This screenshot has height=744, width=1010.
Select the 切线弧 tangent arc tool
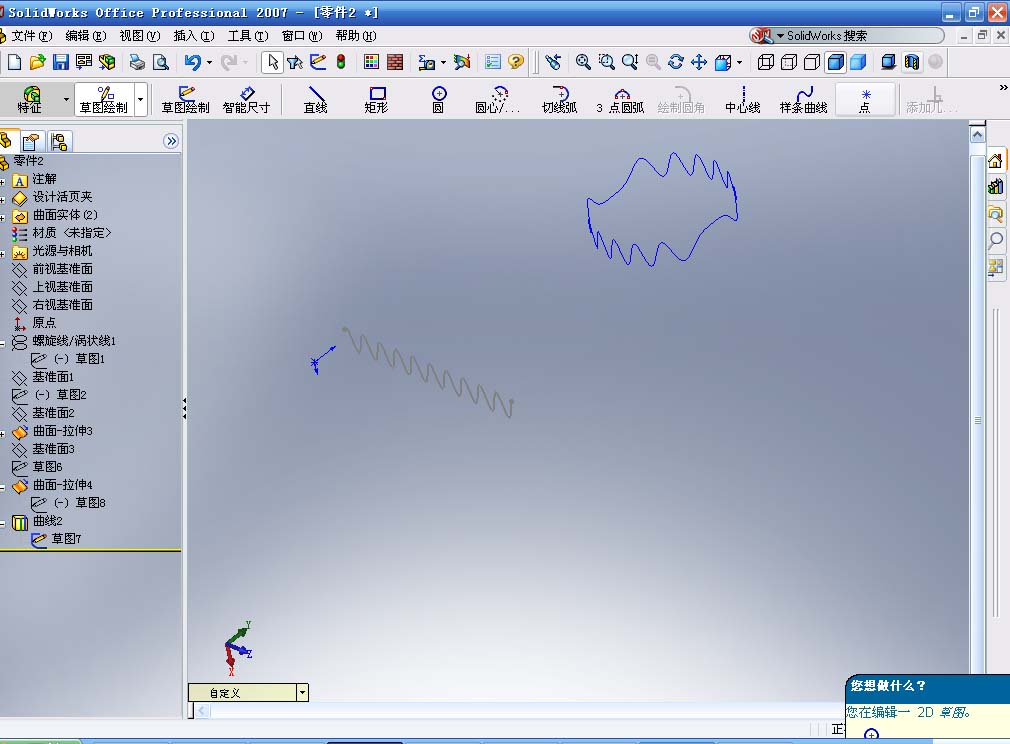(x=560, y=100)
